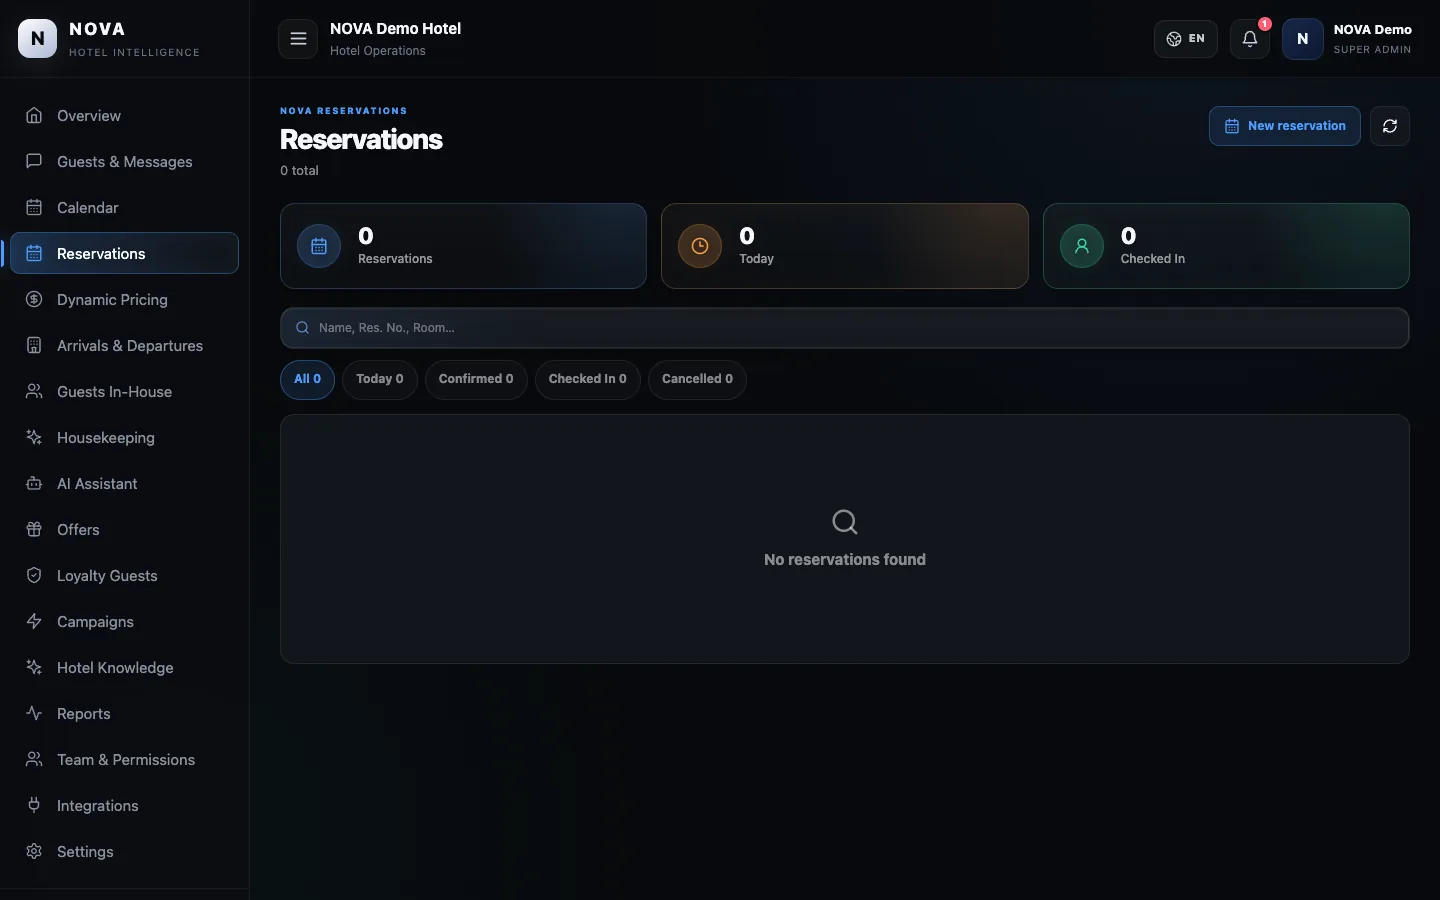Image resolution: width=1440 pixels, height=900 pixels.
Task: Select the Cancelled 0 filter tab
Action: coord(697,380)
